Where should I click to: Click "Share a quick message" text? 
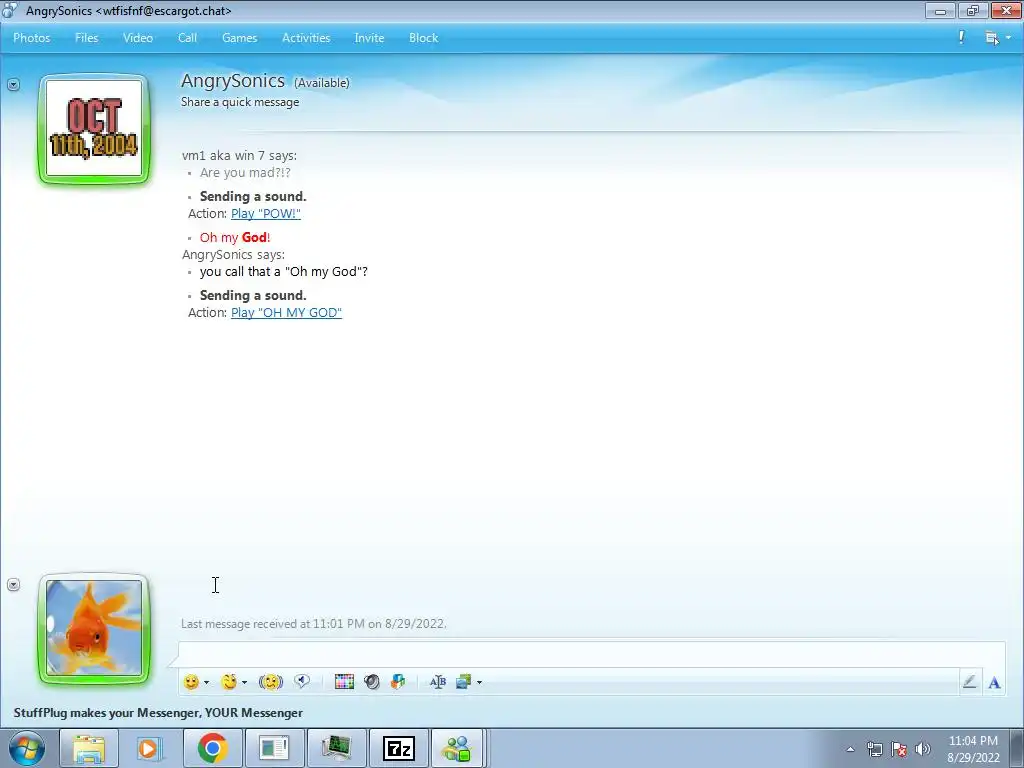click(240, 102)
